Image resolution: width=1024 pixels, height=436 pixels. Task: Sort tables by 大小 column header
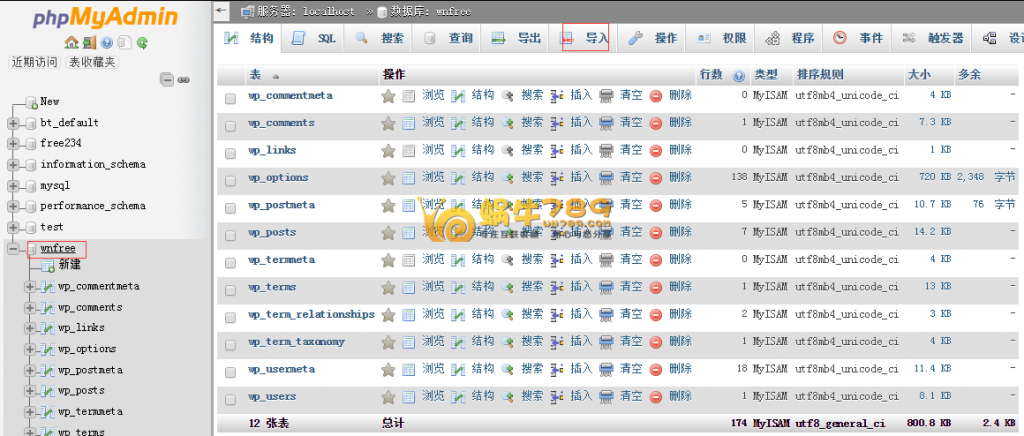click(x=918, y=75)
